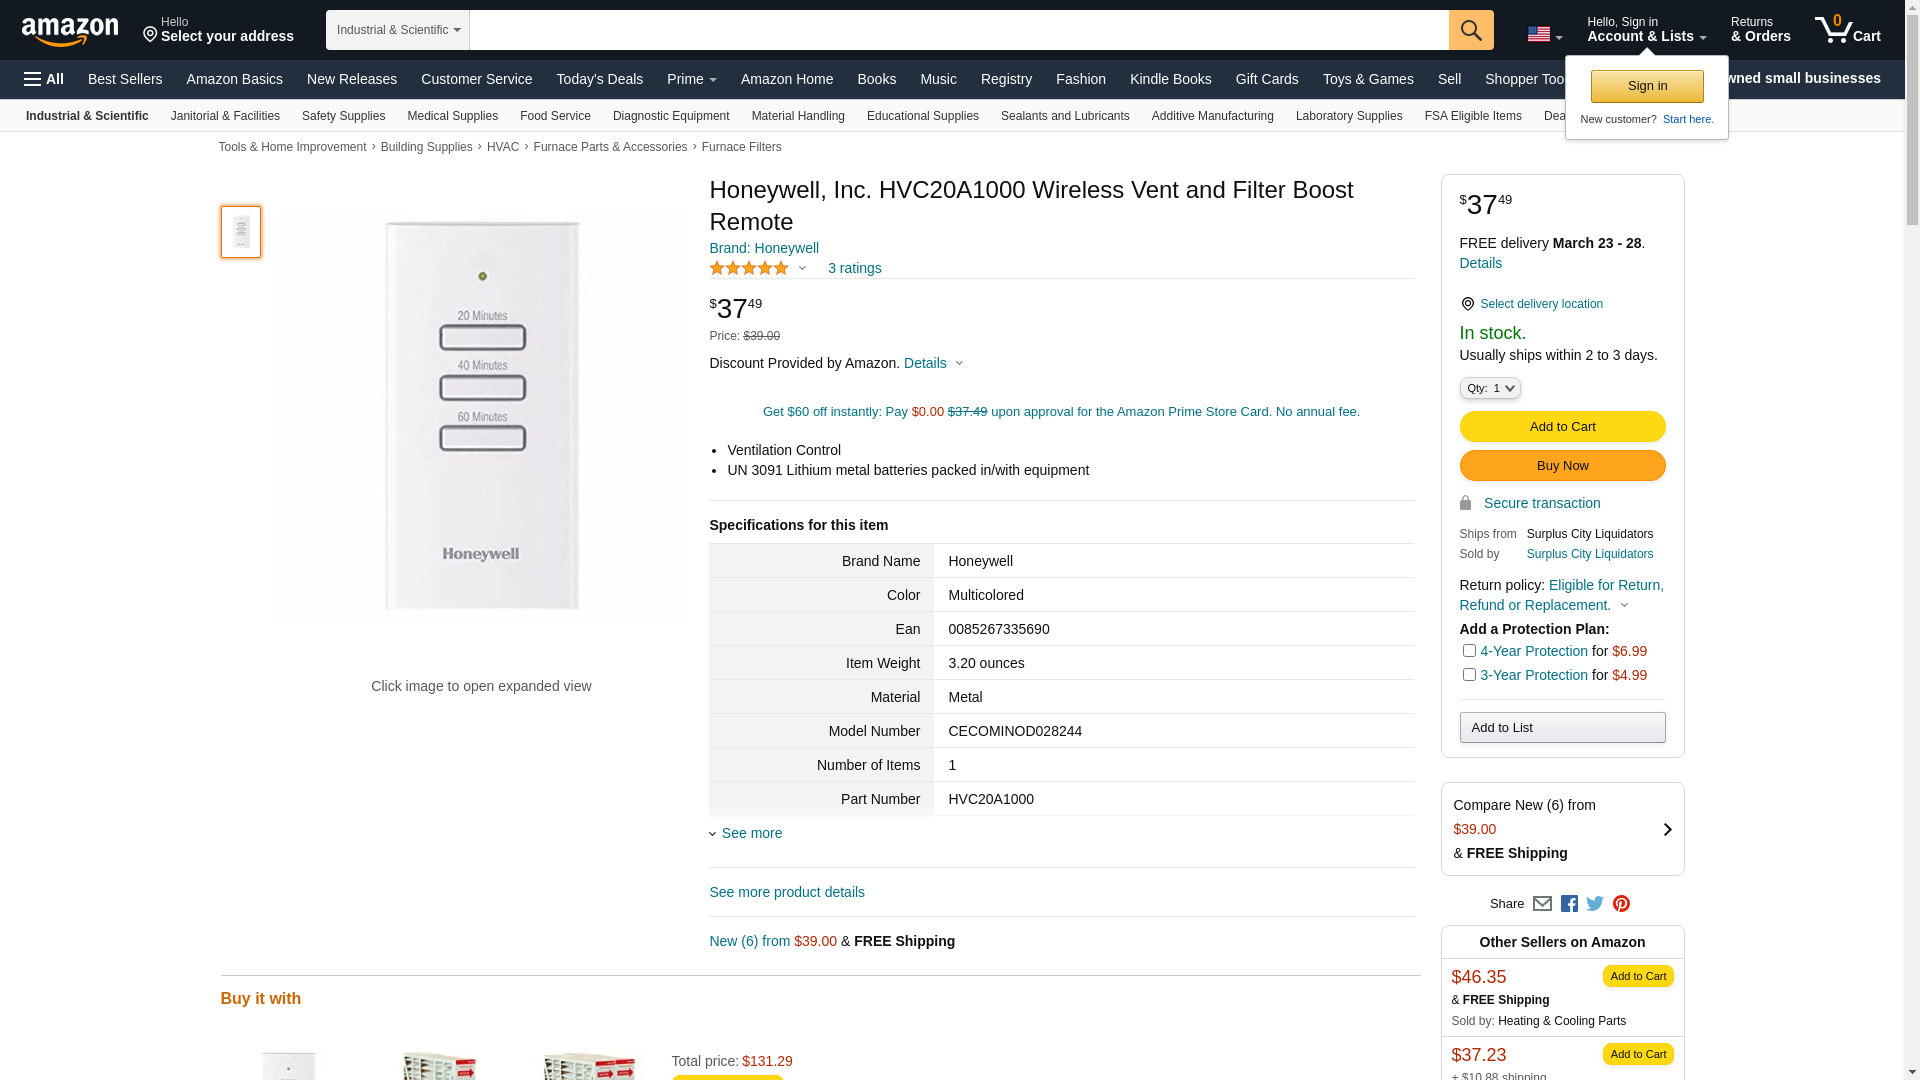Open the Qty quantity dropdown

pyautogui.click(x=1490, y=388)
